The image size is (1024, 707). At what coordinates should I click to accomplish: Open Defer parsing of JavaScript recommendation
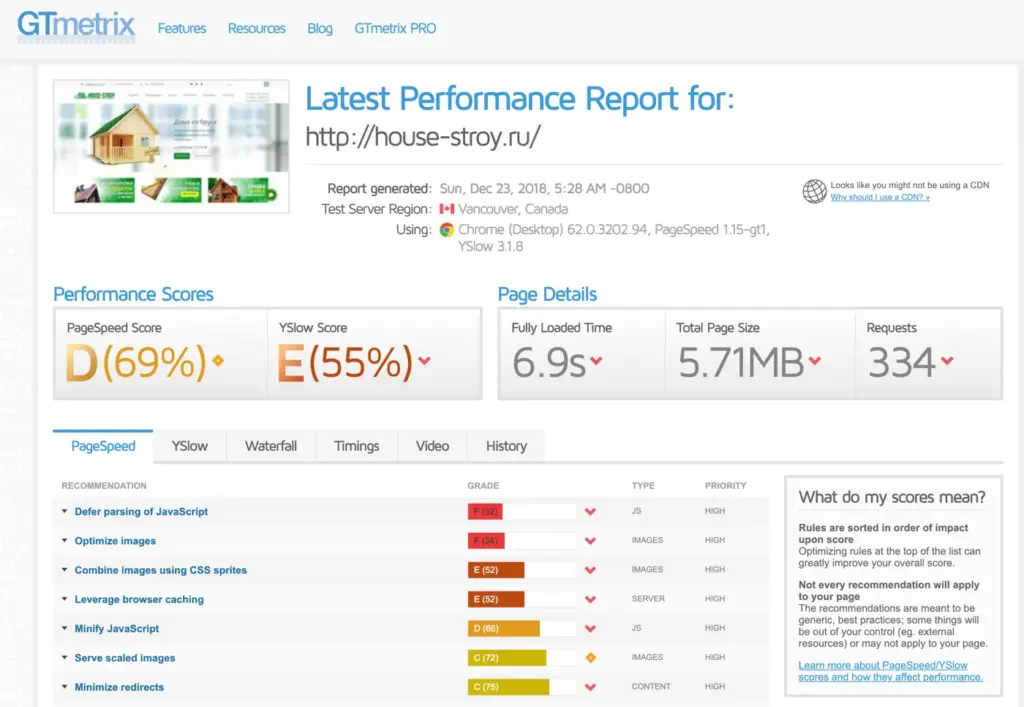tap(141, 512)
